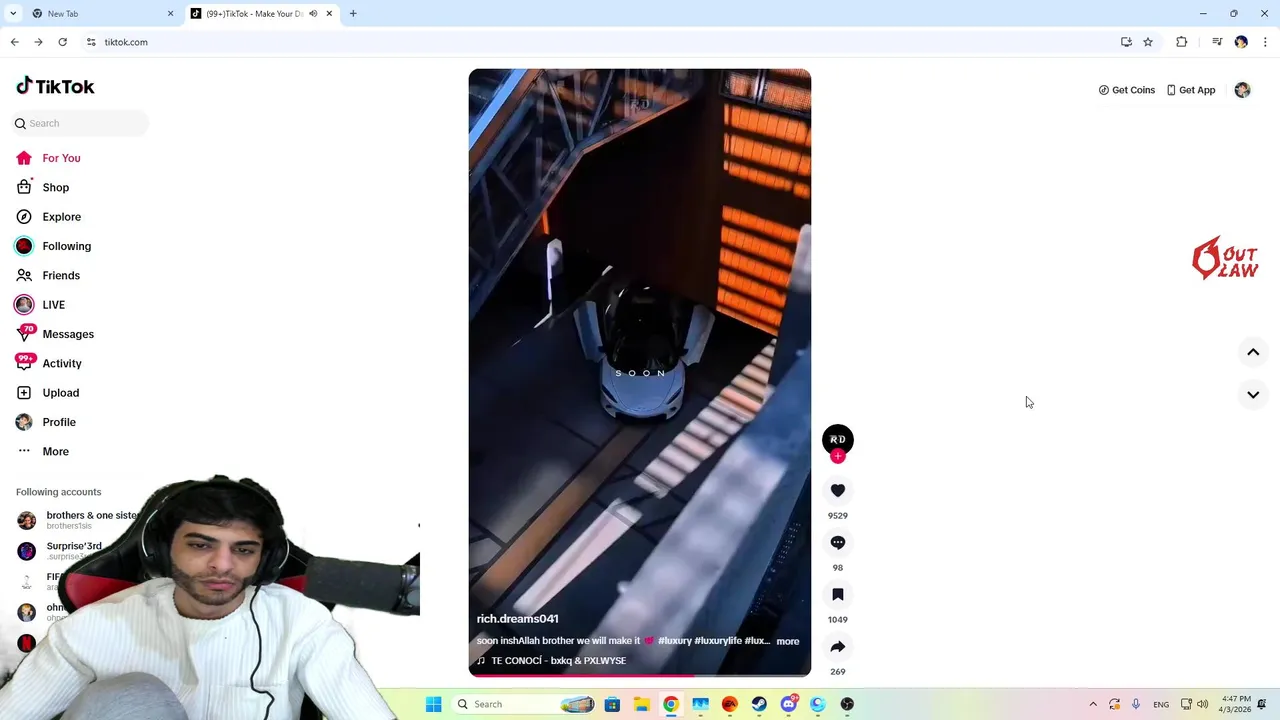This screenshot has height=720, width=1280.
Task: Bookmark the video to favorites
Action: (838, 594)
